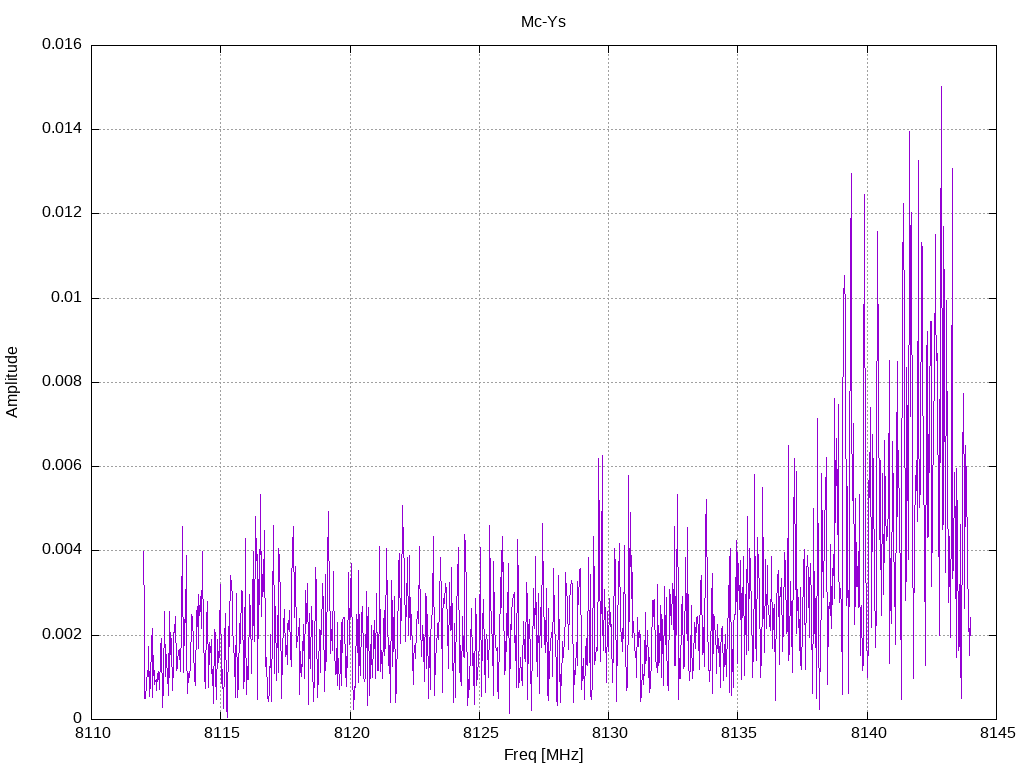Image resolution: width=1024 pixels, height=768 pixels.
Task: Select the 8135 x-axis tick label
Action: point(737,734)
